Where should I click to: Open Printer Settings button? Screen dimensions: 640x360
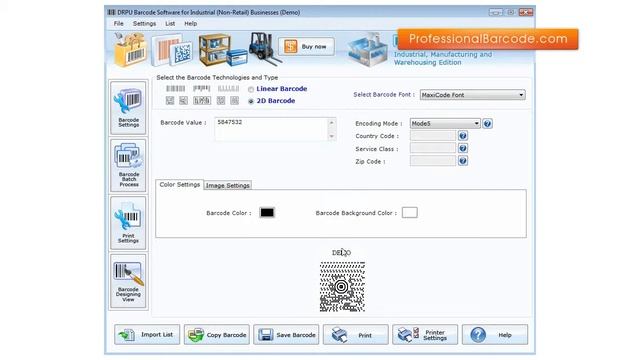[425, 335]
